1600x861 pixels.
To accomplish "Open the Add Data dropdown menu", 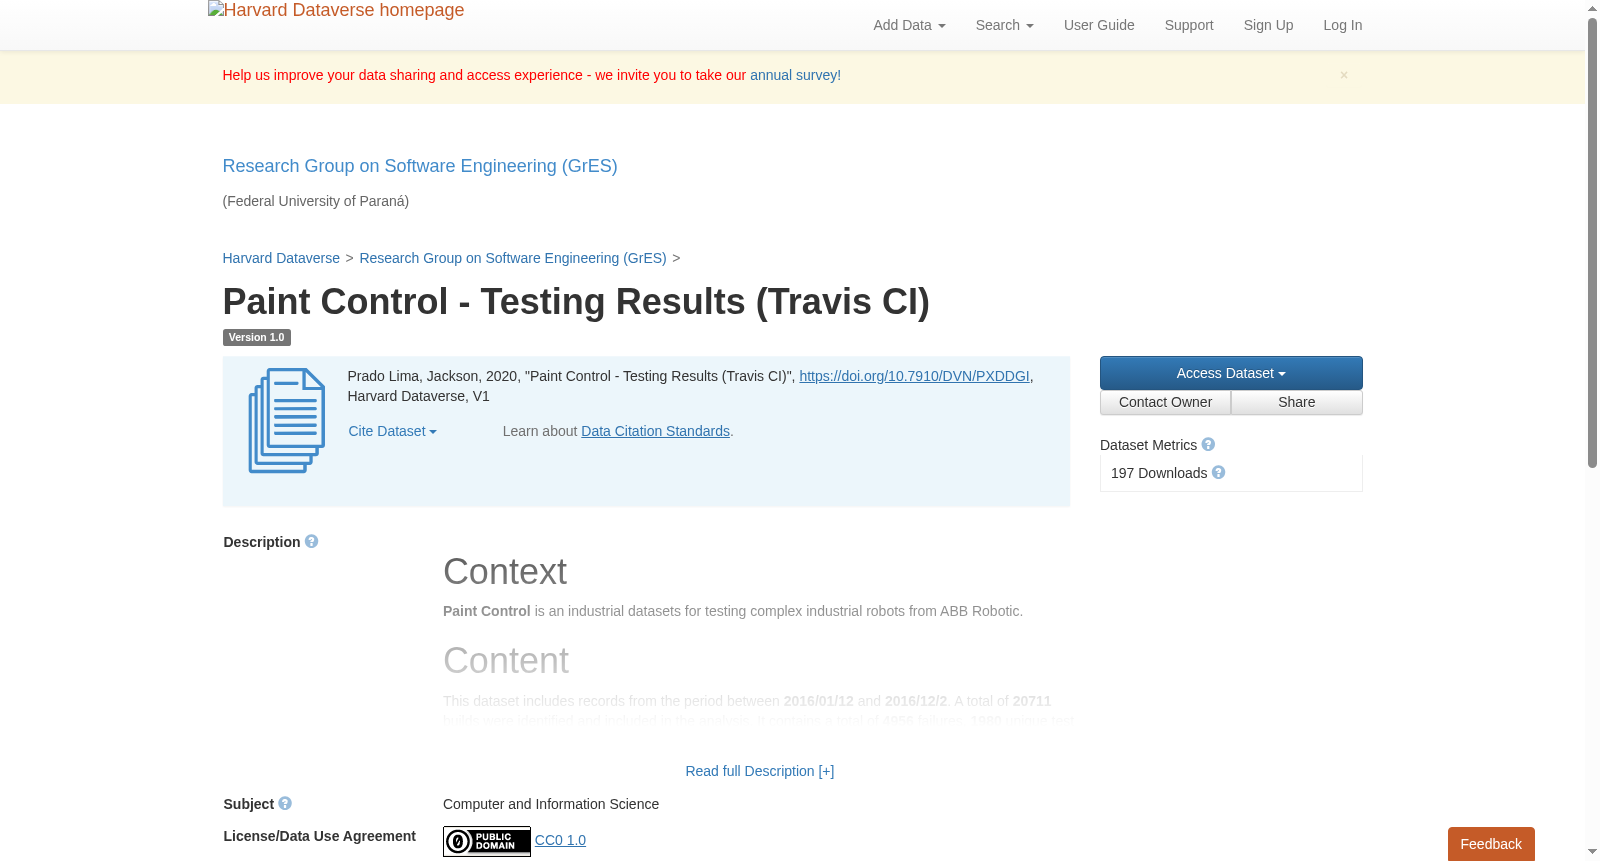I will pyautogui.click(x=909, y=25).
